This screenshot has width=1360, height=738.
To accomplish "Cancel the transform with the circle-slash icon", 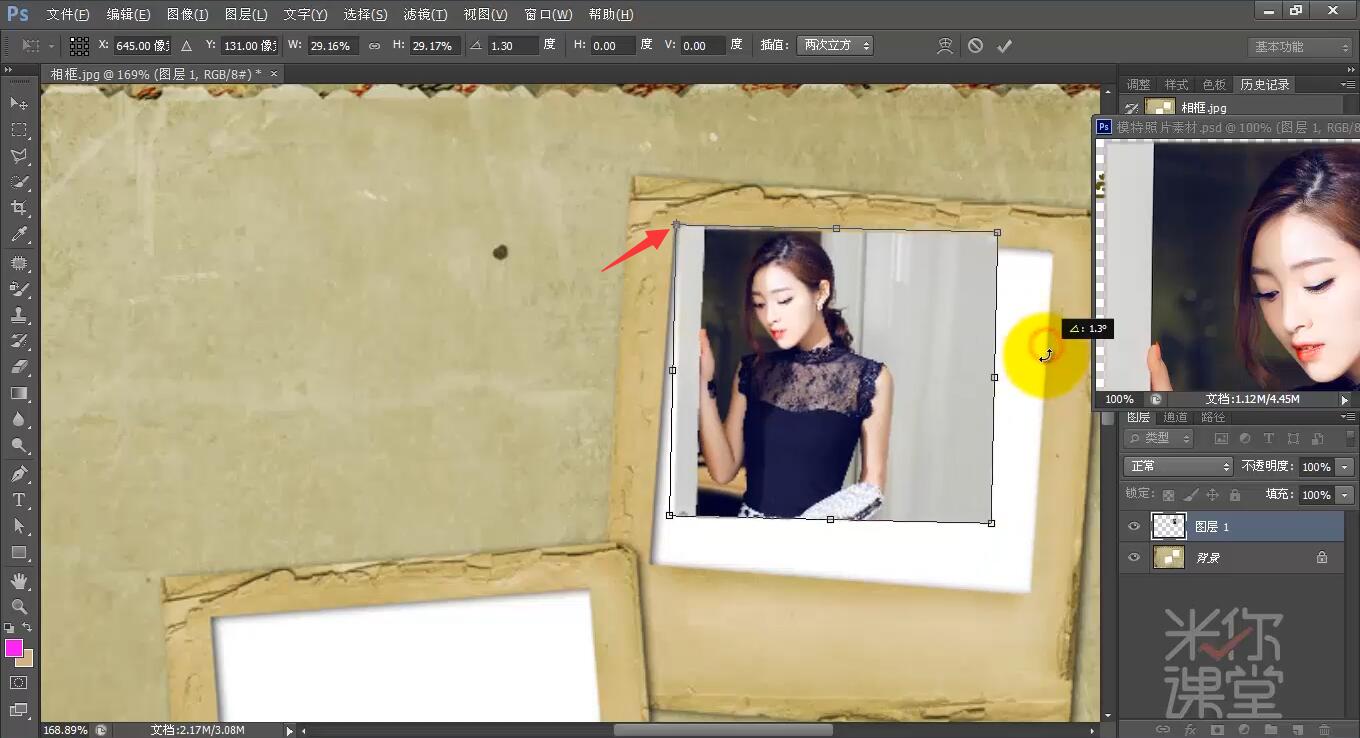I will (x=975, y=46).
